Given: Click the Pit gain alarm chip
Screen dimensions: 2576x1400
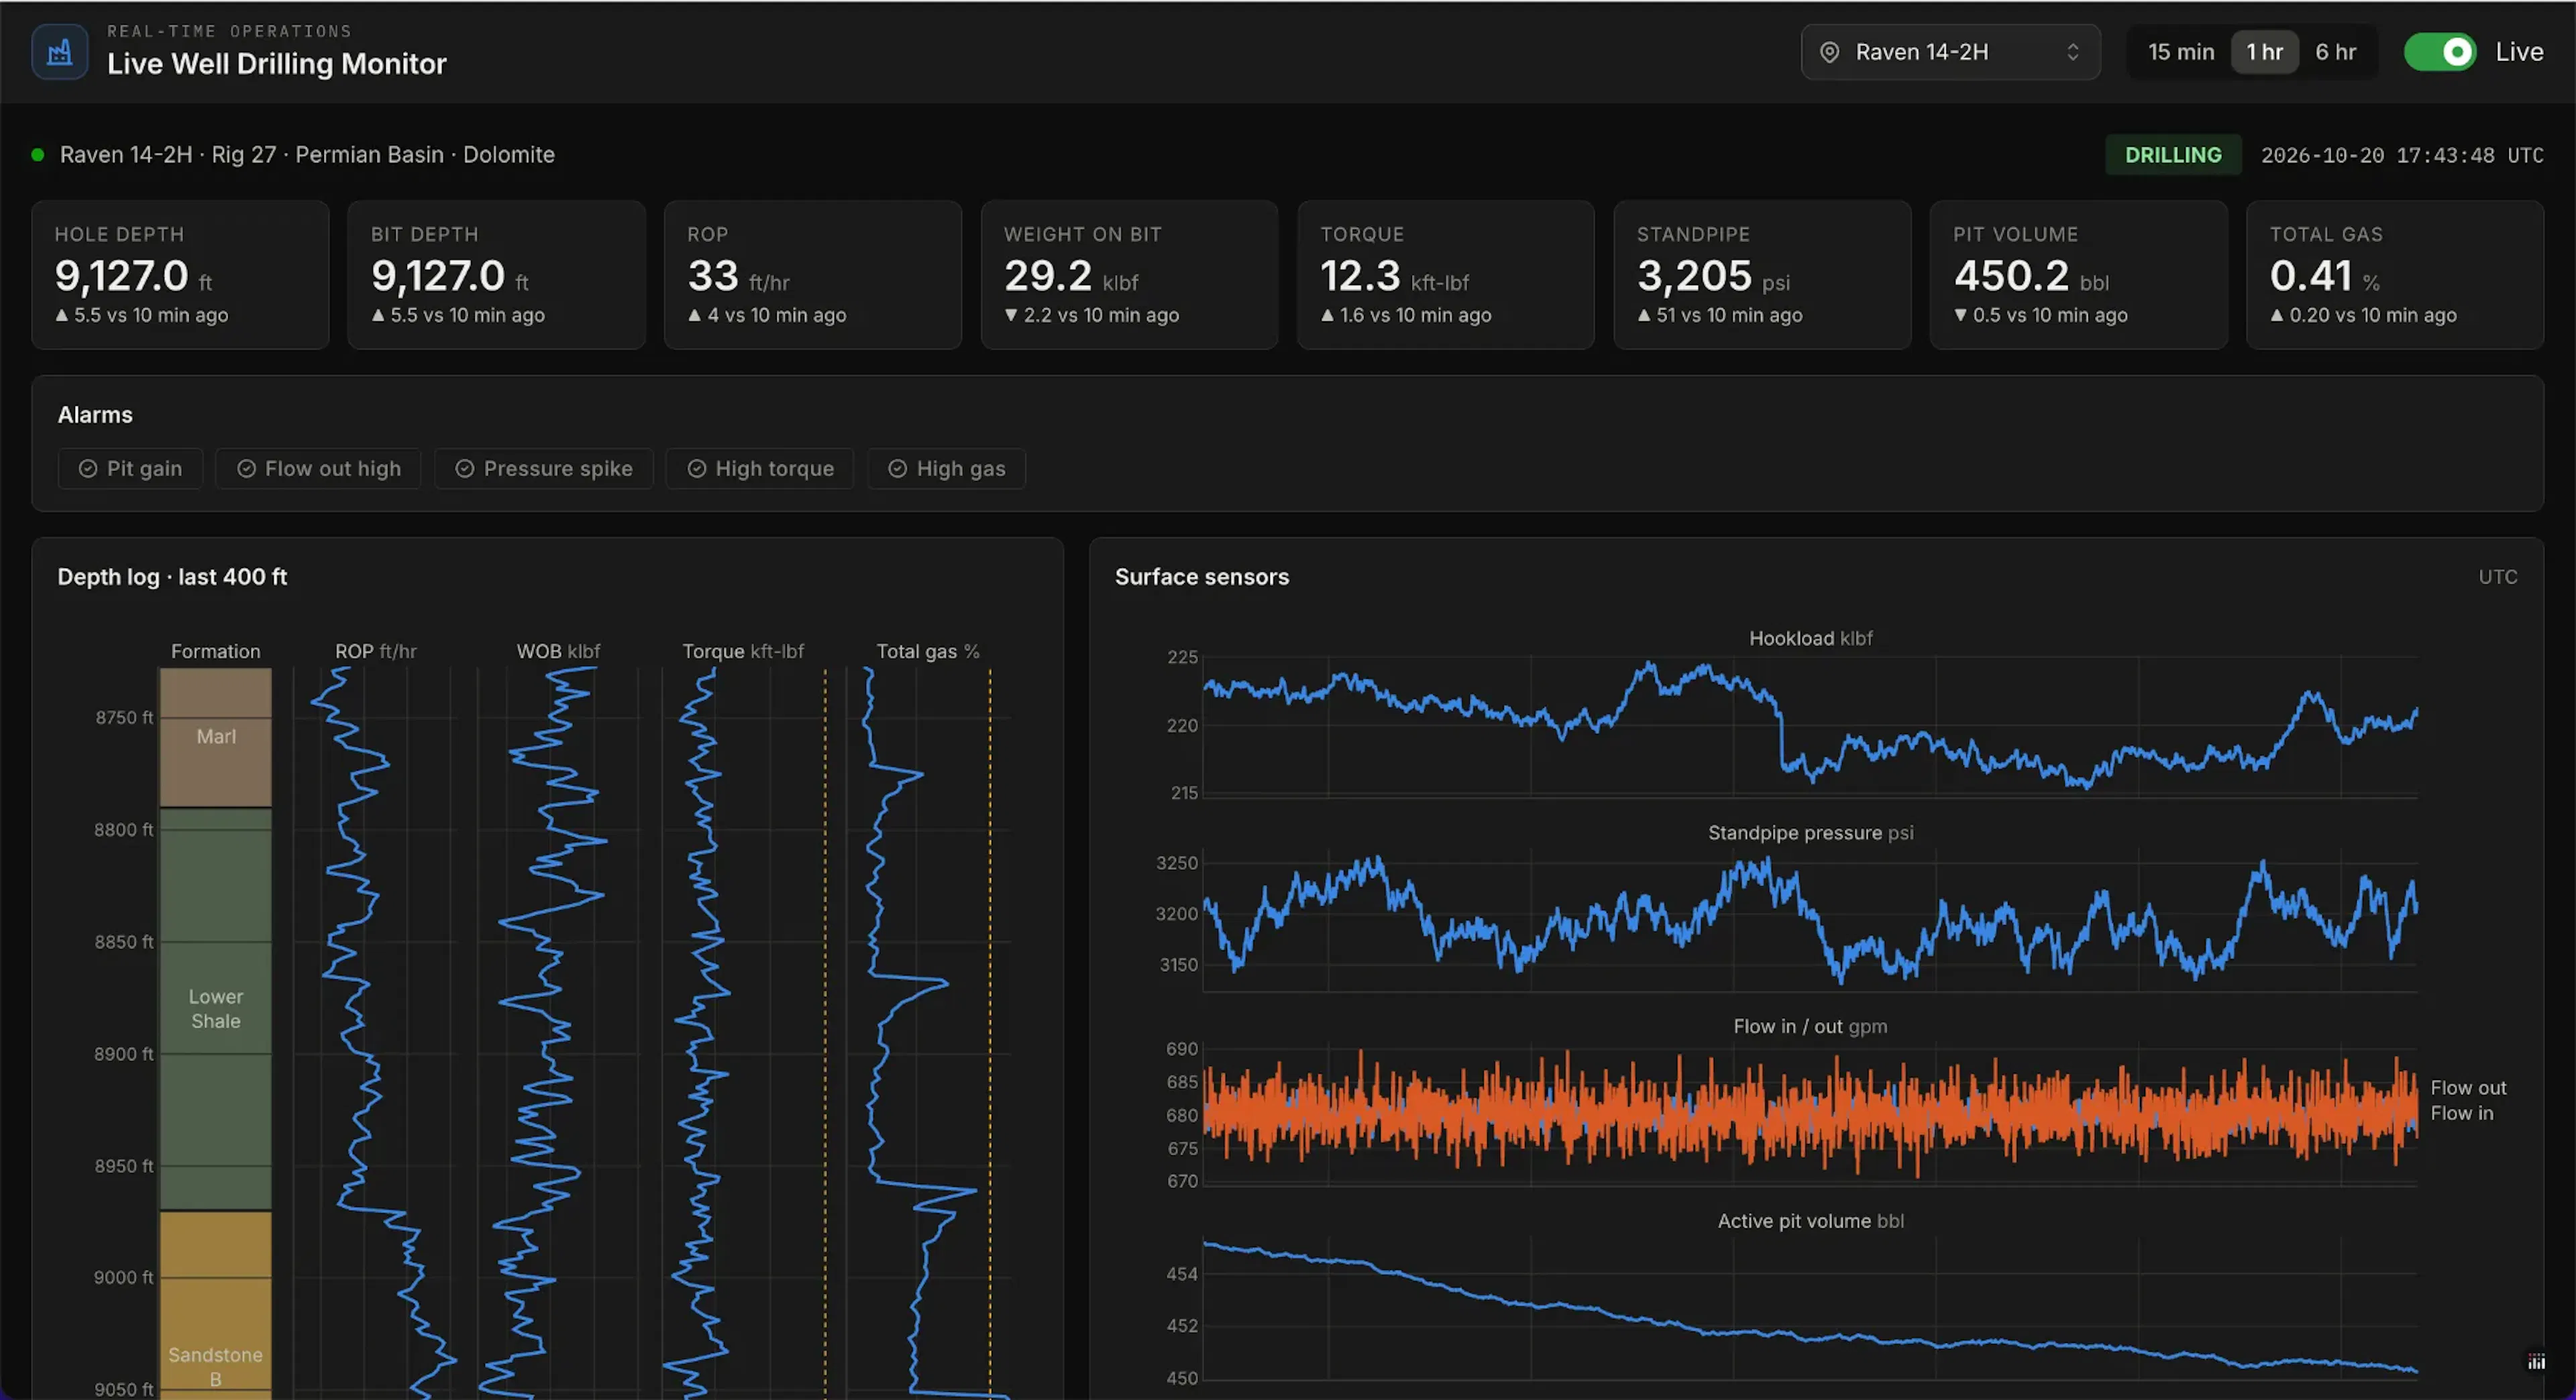Looking at the screenshot, I should [x=130, y=468].
